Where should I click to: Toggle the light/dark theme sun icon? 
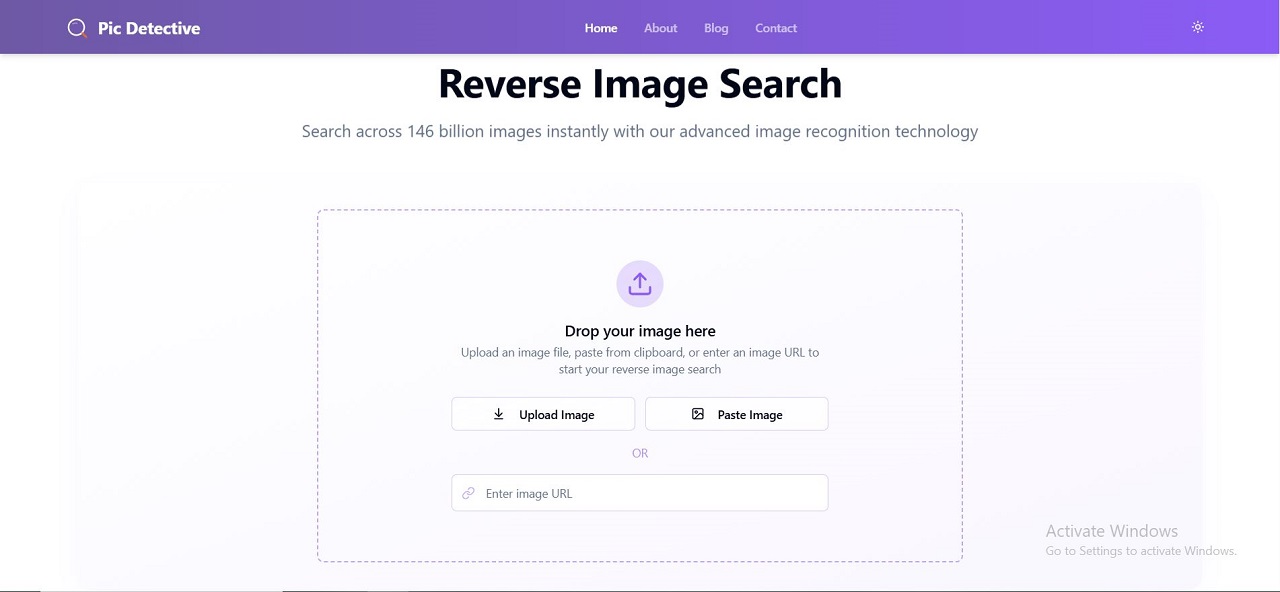pos(1198,27)
